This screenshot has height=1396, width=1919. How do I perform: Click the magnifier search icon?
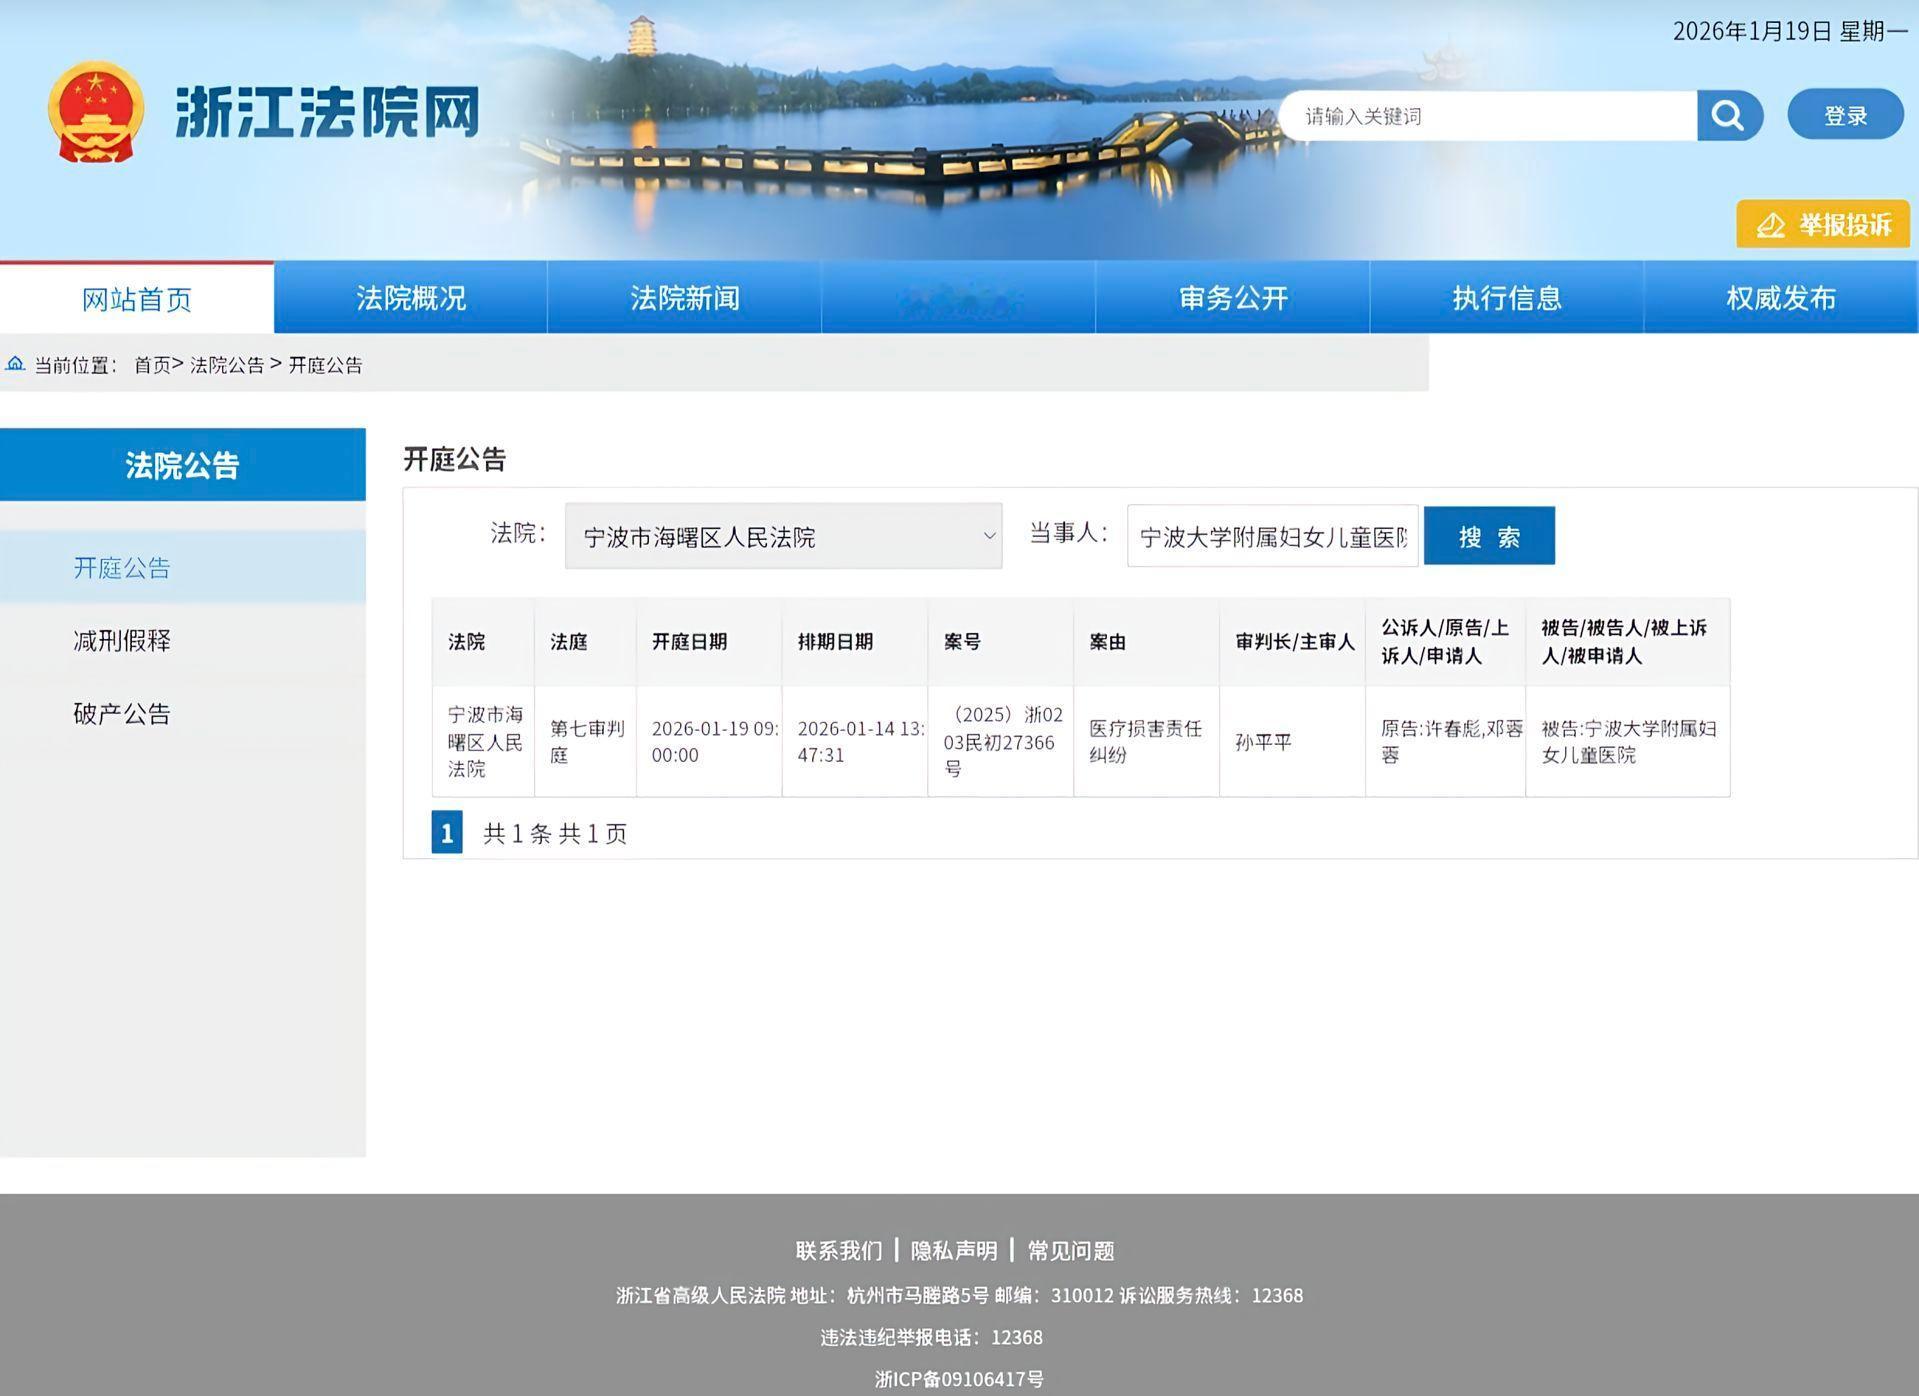click(1729, 115)
